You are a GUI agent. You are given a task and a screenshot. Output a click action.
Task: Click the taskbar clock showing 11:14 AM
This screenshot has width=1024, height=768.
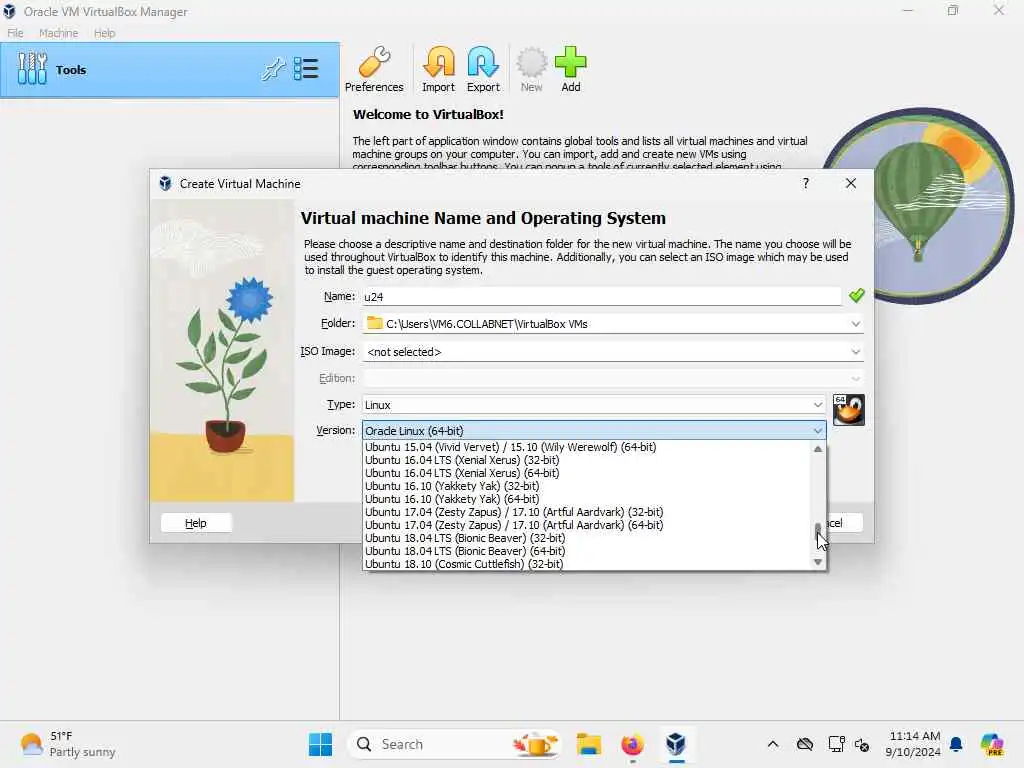[913, 744]
